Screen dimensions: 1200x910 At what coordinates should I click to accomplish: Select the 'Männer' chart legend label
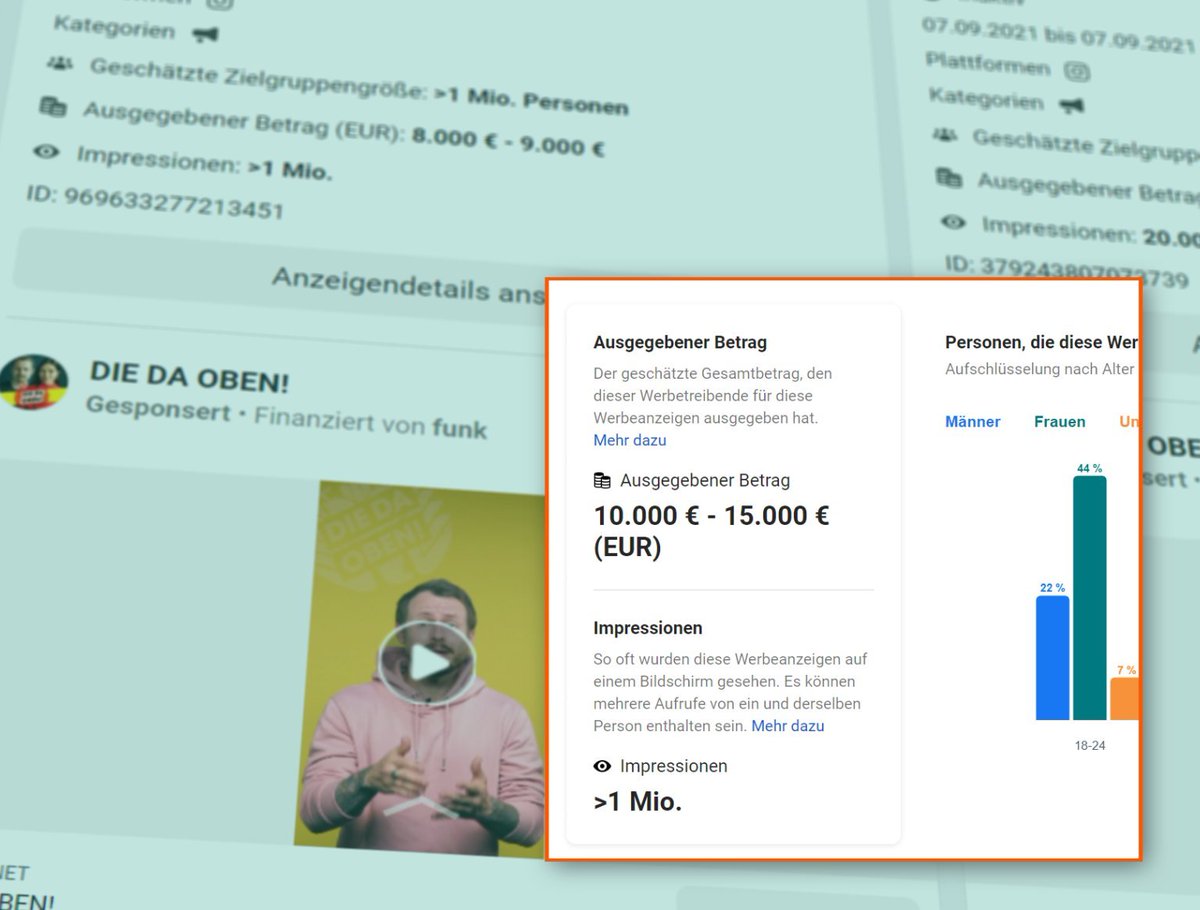click(x=972, y=422)
